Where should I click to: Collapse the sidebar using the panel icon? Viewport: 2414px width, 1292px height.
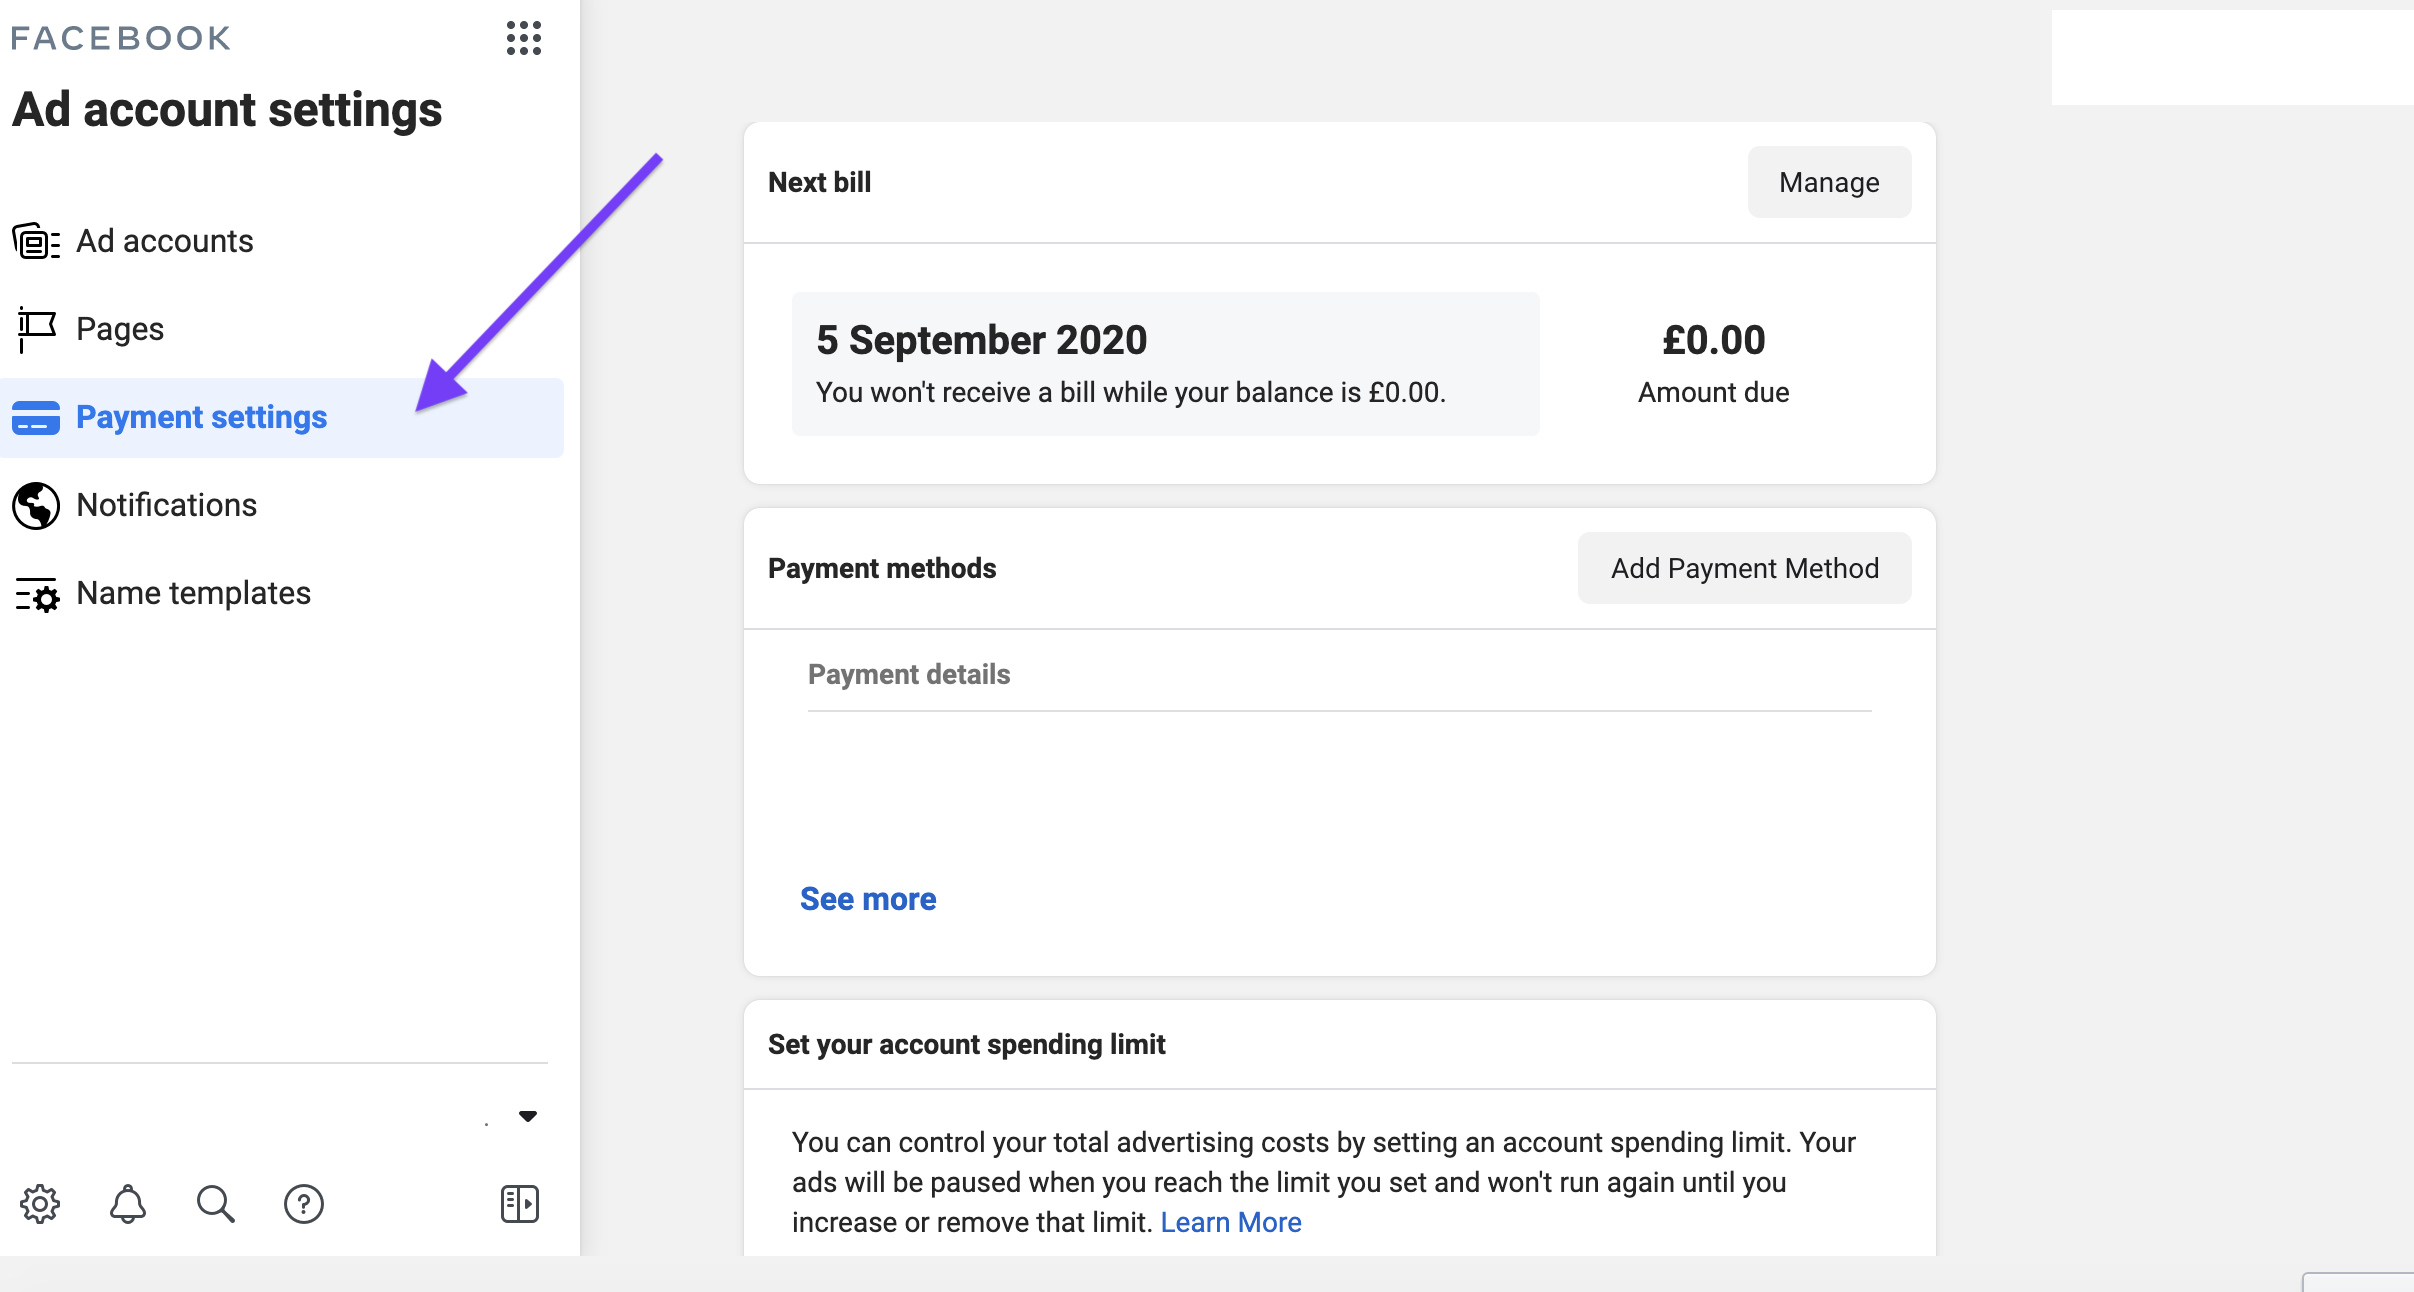point(519,1204)
